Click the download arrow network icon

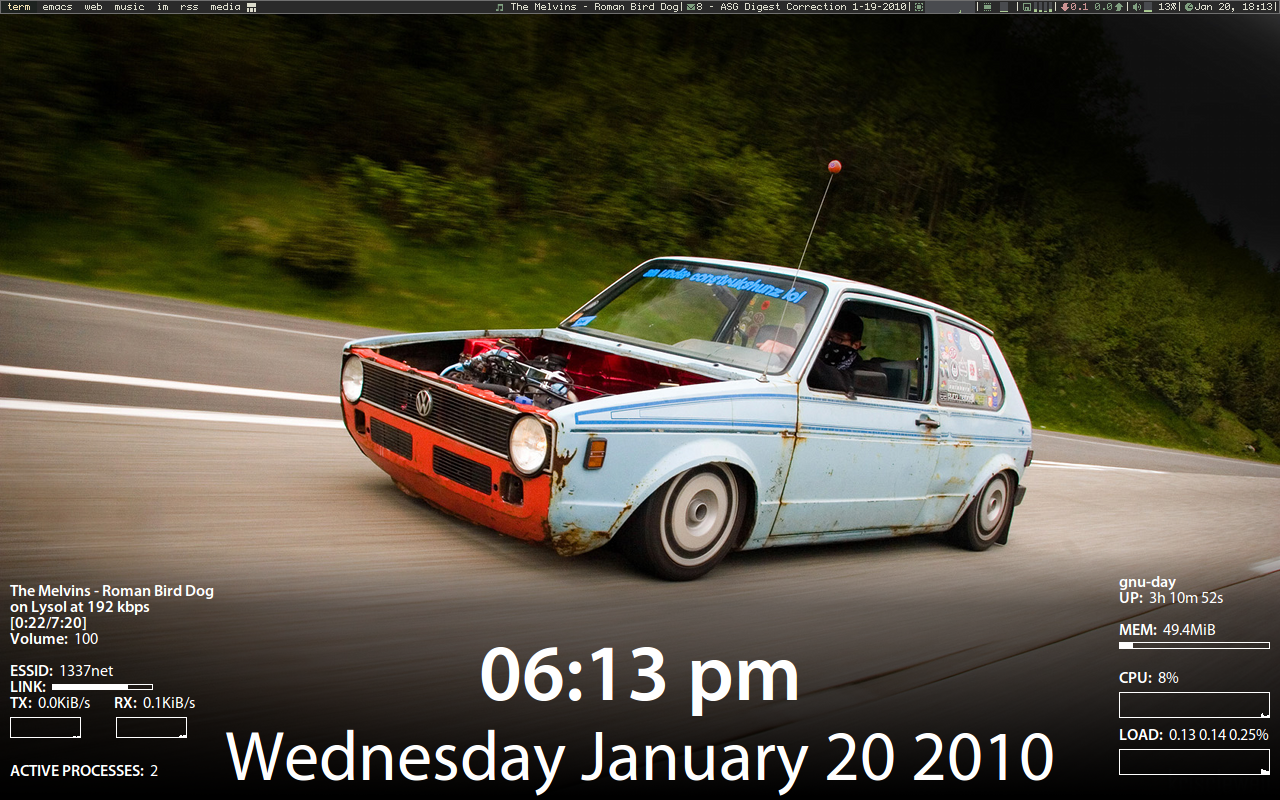1066,7
